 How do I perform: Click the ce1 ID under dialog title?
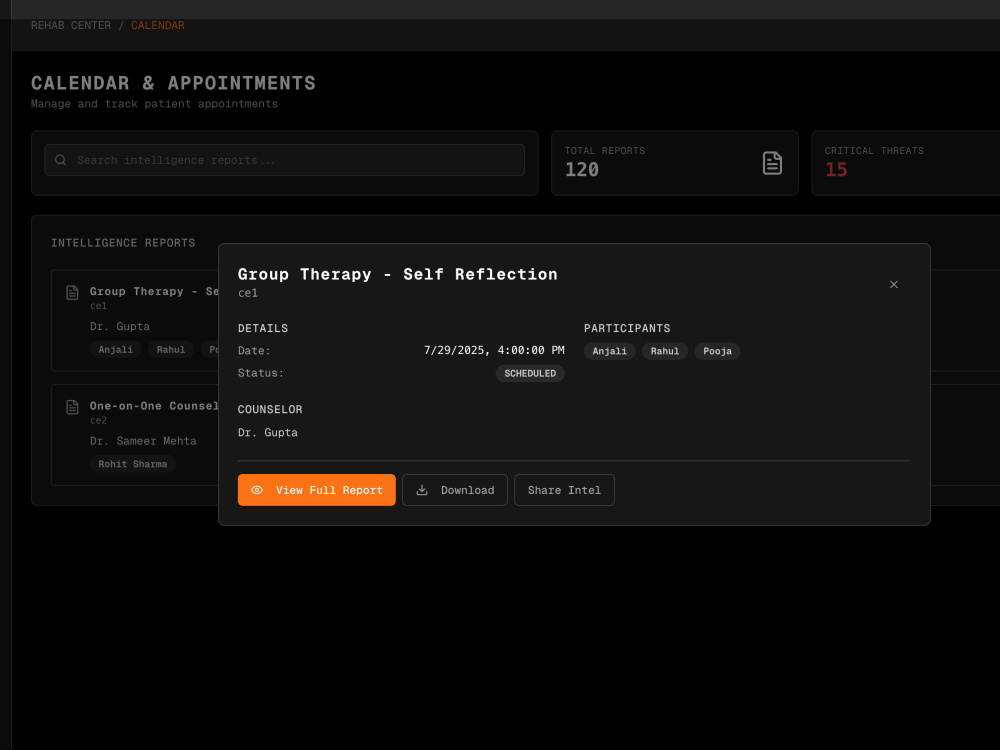[248, 293]
